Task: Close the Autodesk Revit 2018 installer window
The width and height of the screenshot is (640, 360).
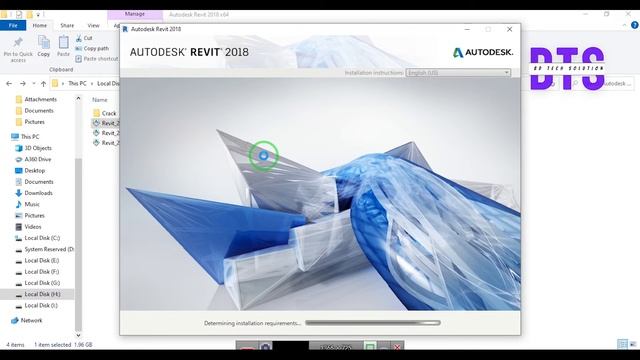Action: point(509,29)
